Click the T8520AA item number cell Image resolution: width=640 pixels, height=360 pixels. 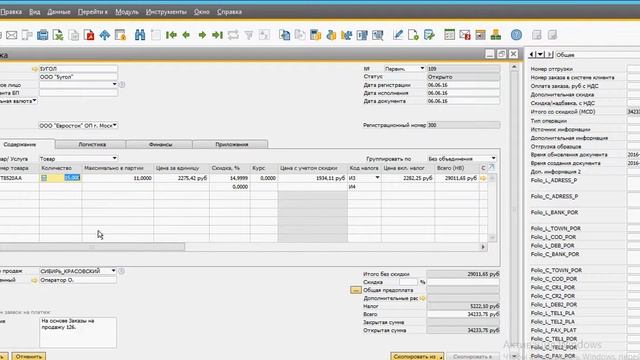19,178
